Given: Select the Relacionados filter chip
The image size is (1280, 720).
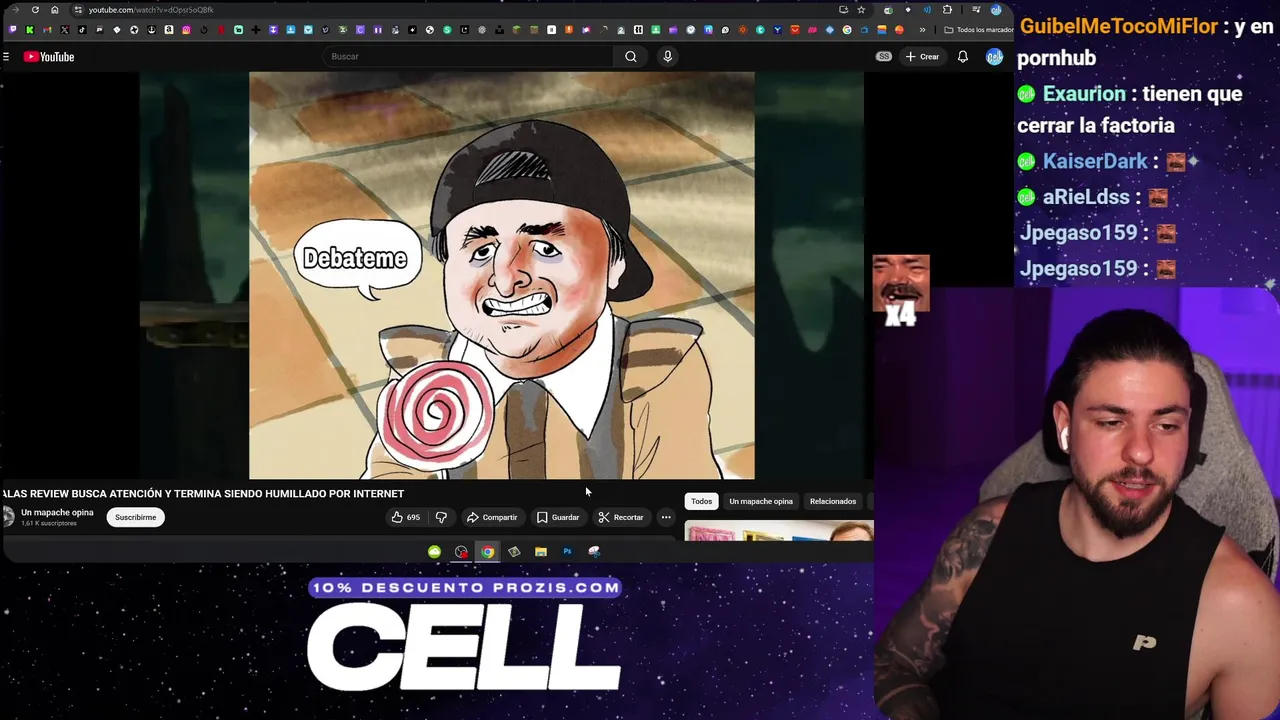Looking at the screenshot, I should click(833, 501).
